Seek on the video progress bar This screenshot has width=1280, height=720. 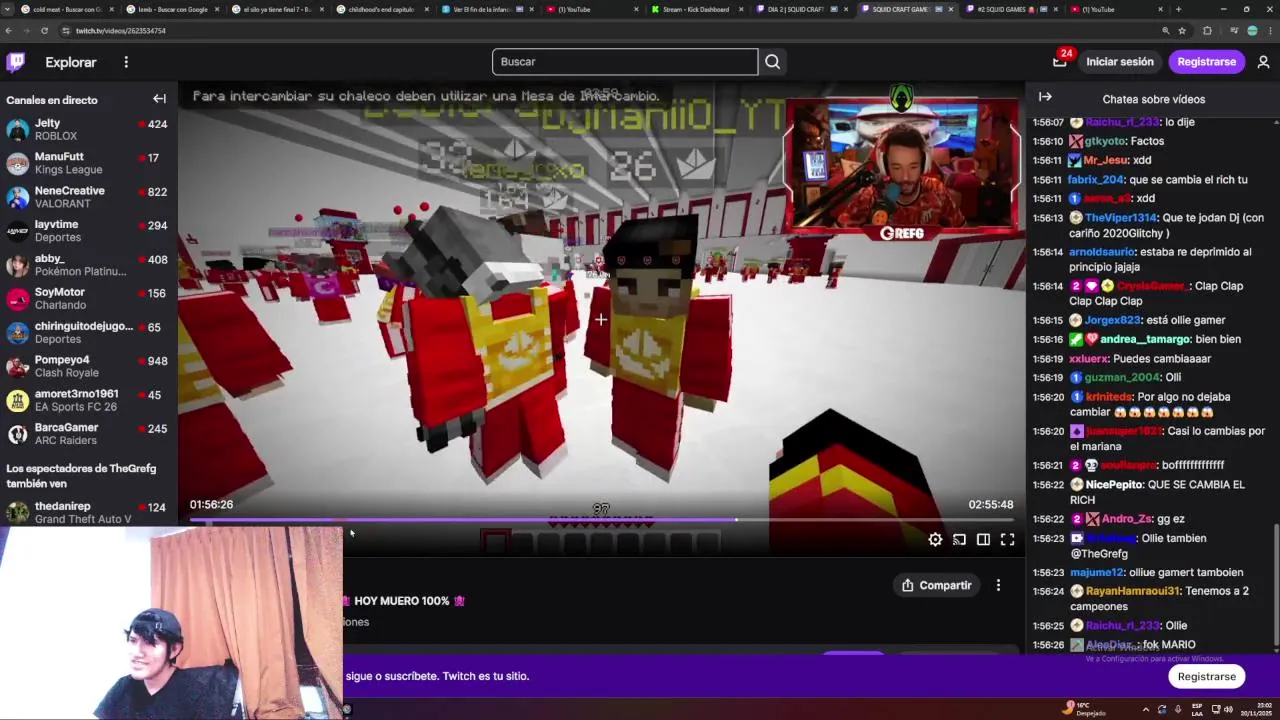[x=601, y=520]
